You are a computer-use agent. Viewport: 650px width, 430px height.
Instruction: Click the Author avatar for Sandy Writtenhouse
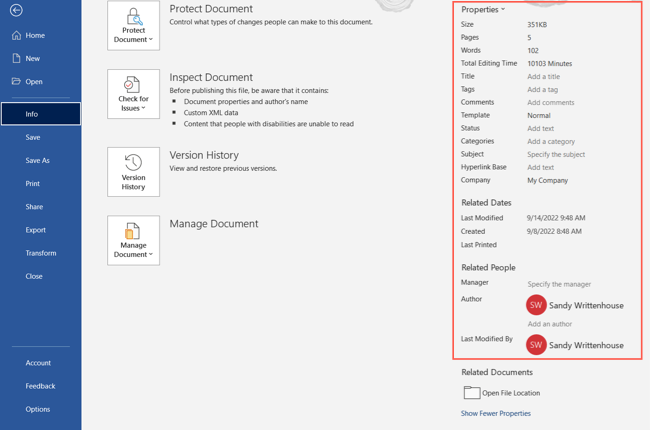coord(536,305)
